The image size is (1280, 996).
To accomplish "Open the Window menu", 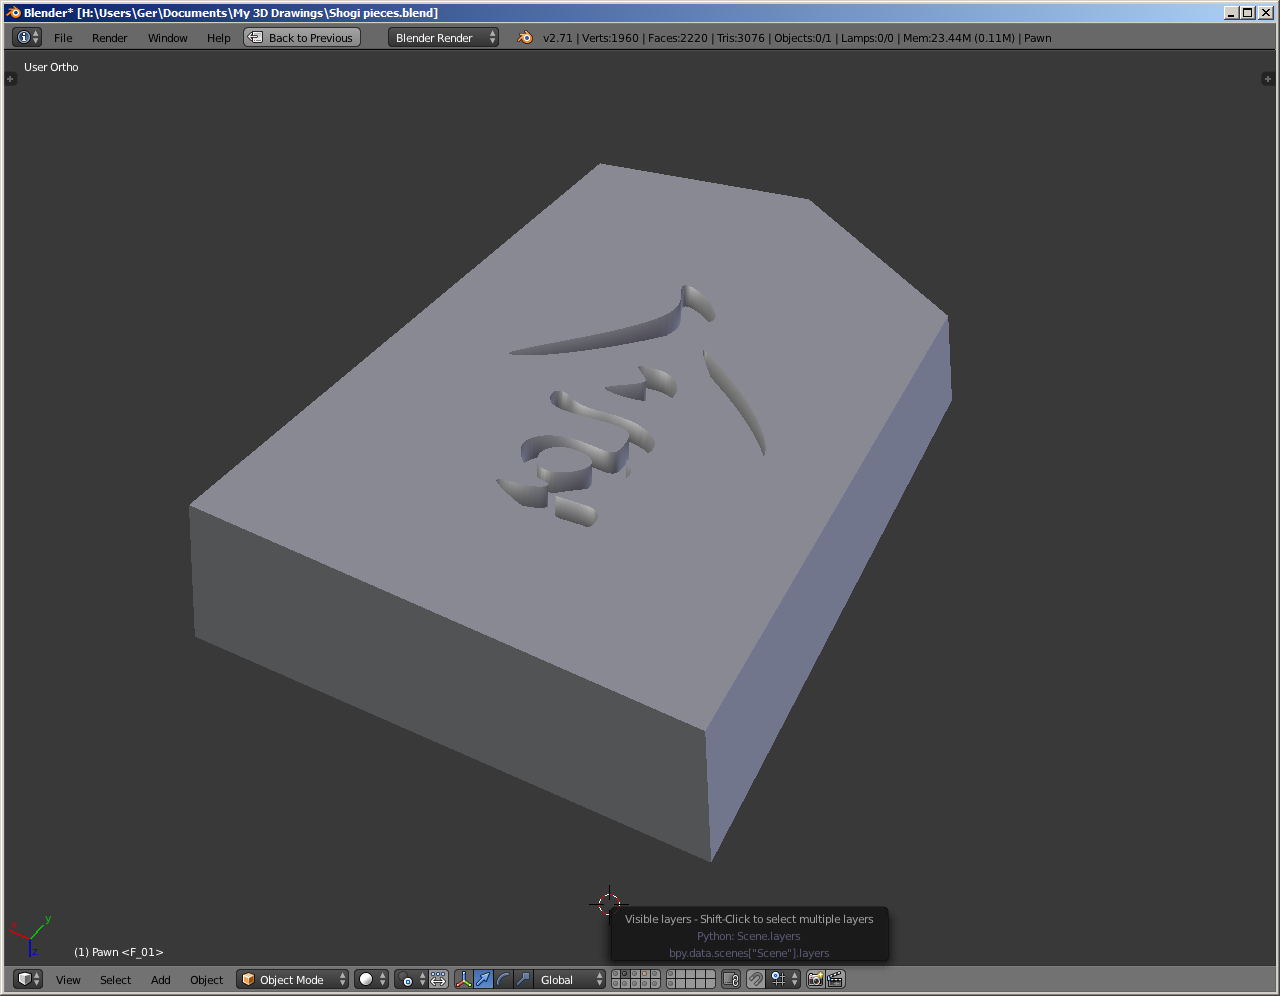I will coord(167,38).
